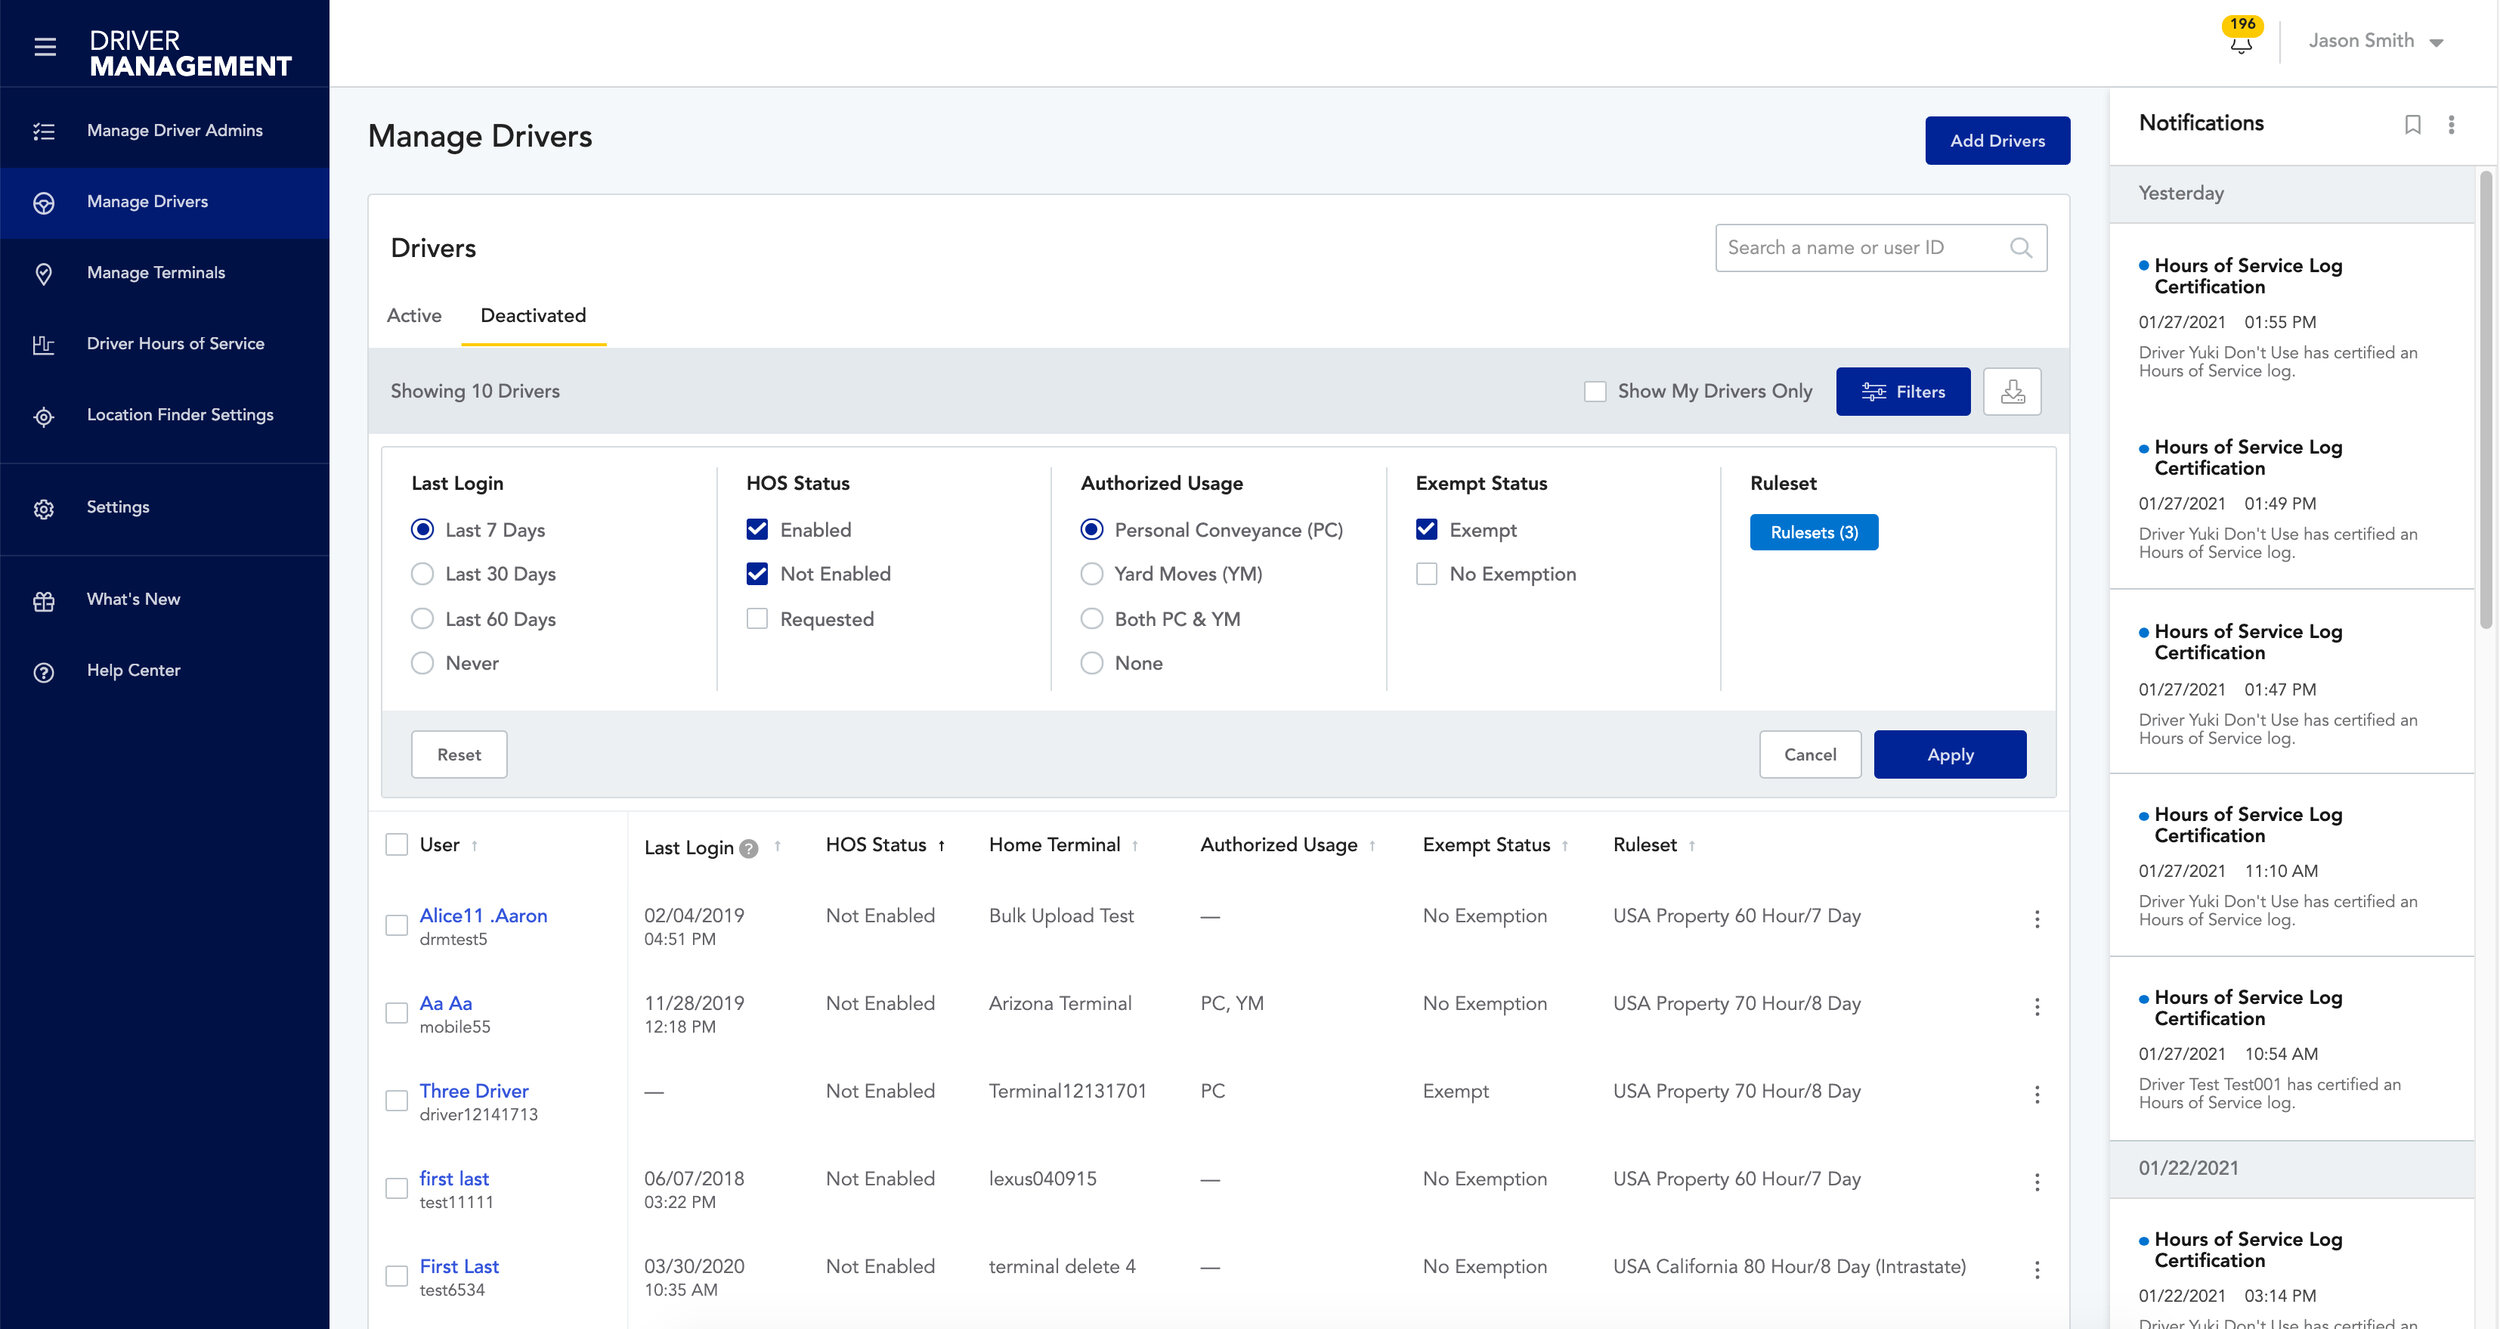
Task: Click the Notifications panel scrollbar
Action: click(2485, 400)
